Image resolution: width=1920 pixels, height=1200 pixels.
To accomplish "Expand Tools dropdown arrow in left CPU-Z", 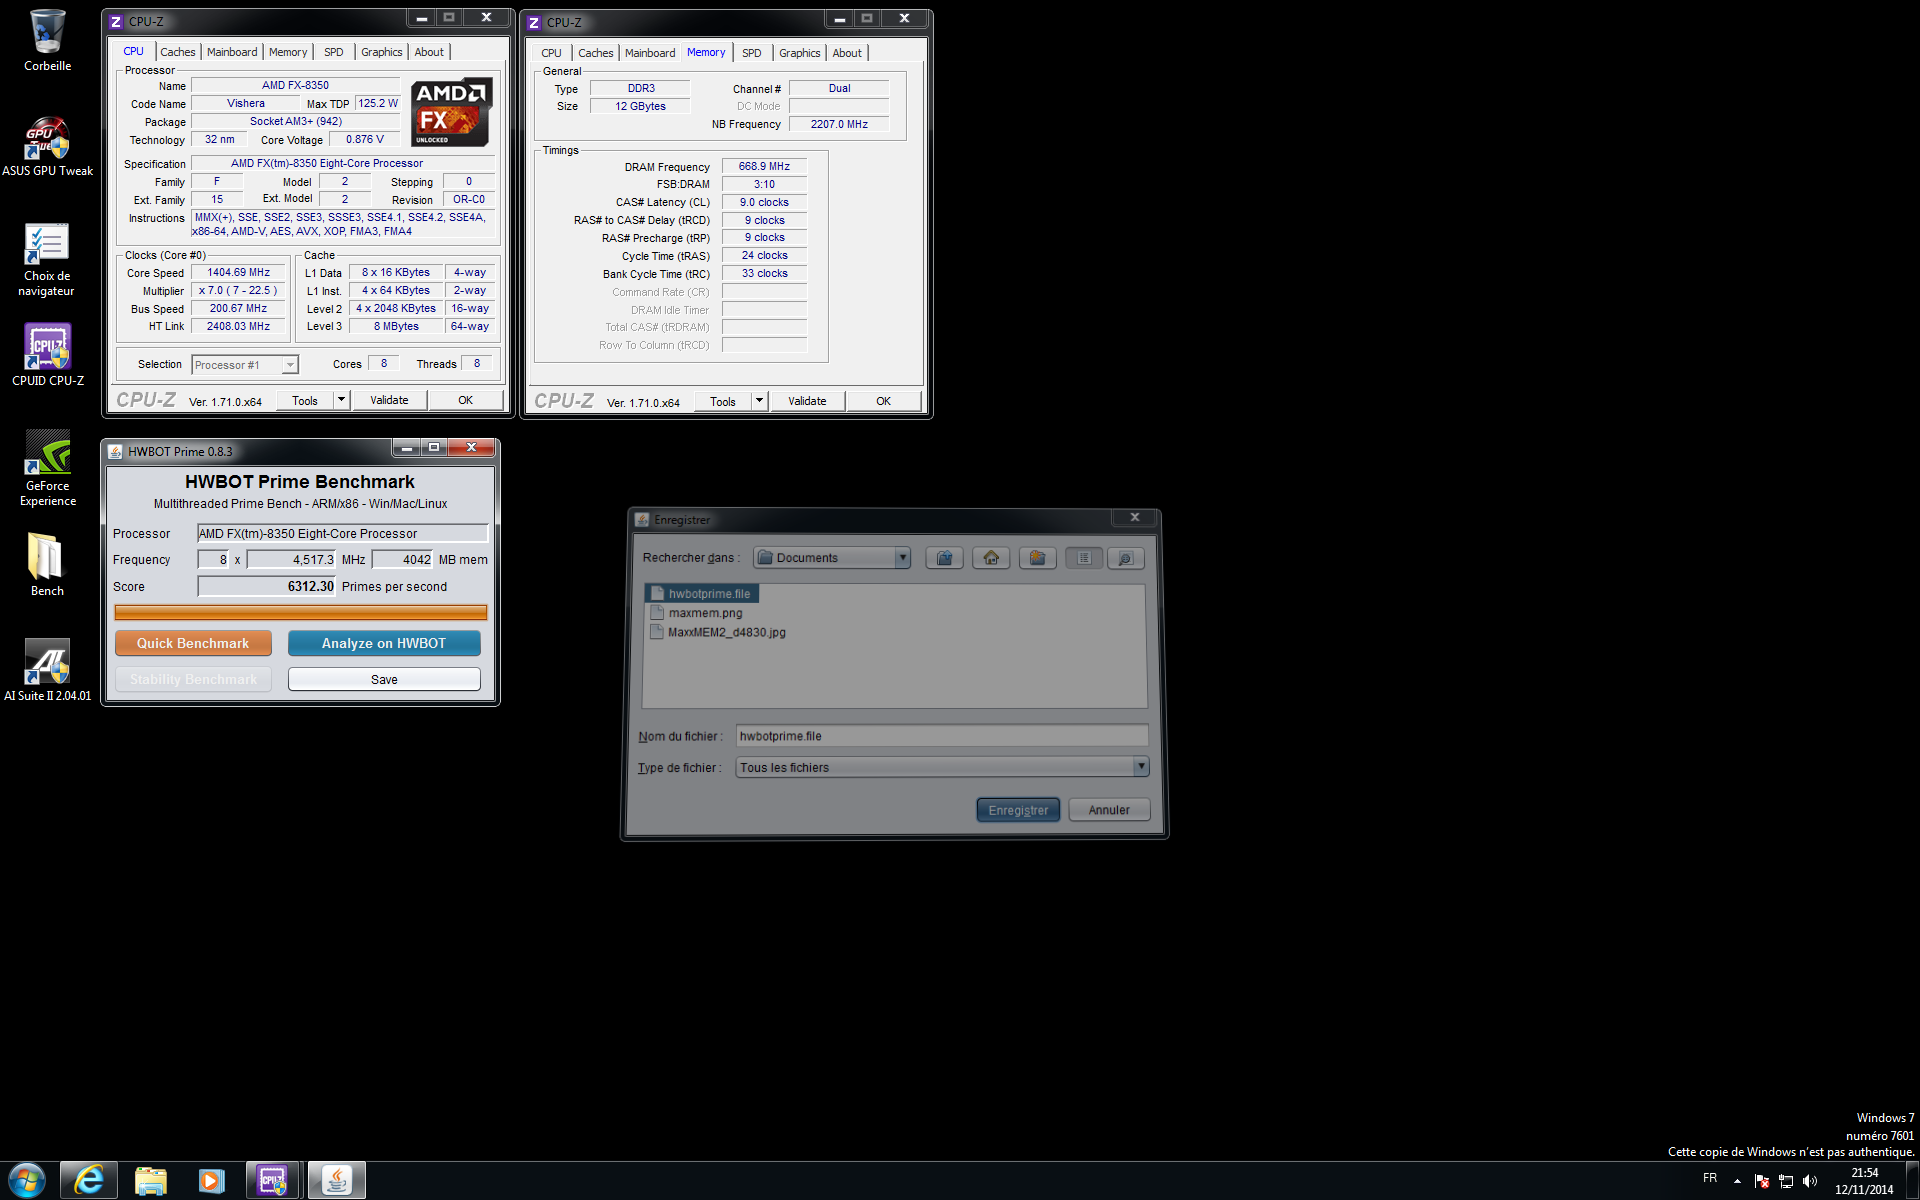I will pyautogui.click(x=341, y=400).
